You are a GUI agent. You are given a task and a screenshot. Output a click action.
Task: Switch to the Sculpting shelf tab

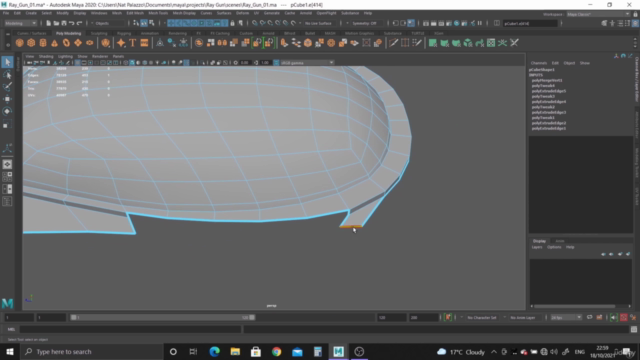(x=99, y=33)
